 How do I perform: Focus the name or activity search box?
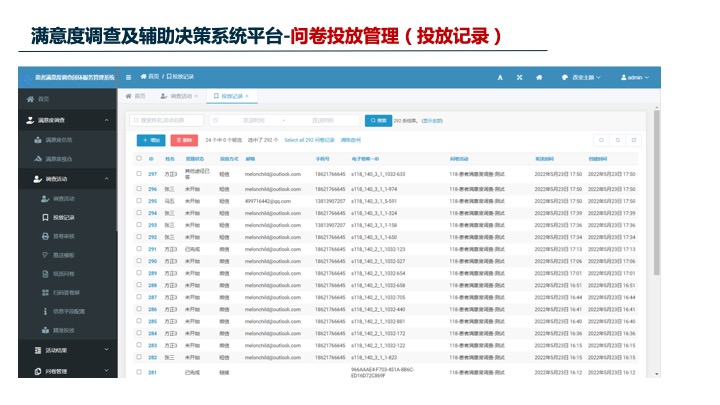pyautogui.click(x=167, y=120)
